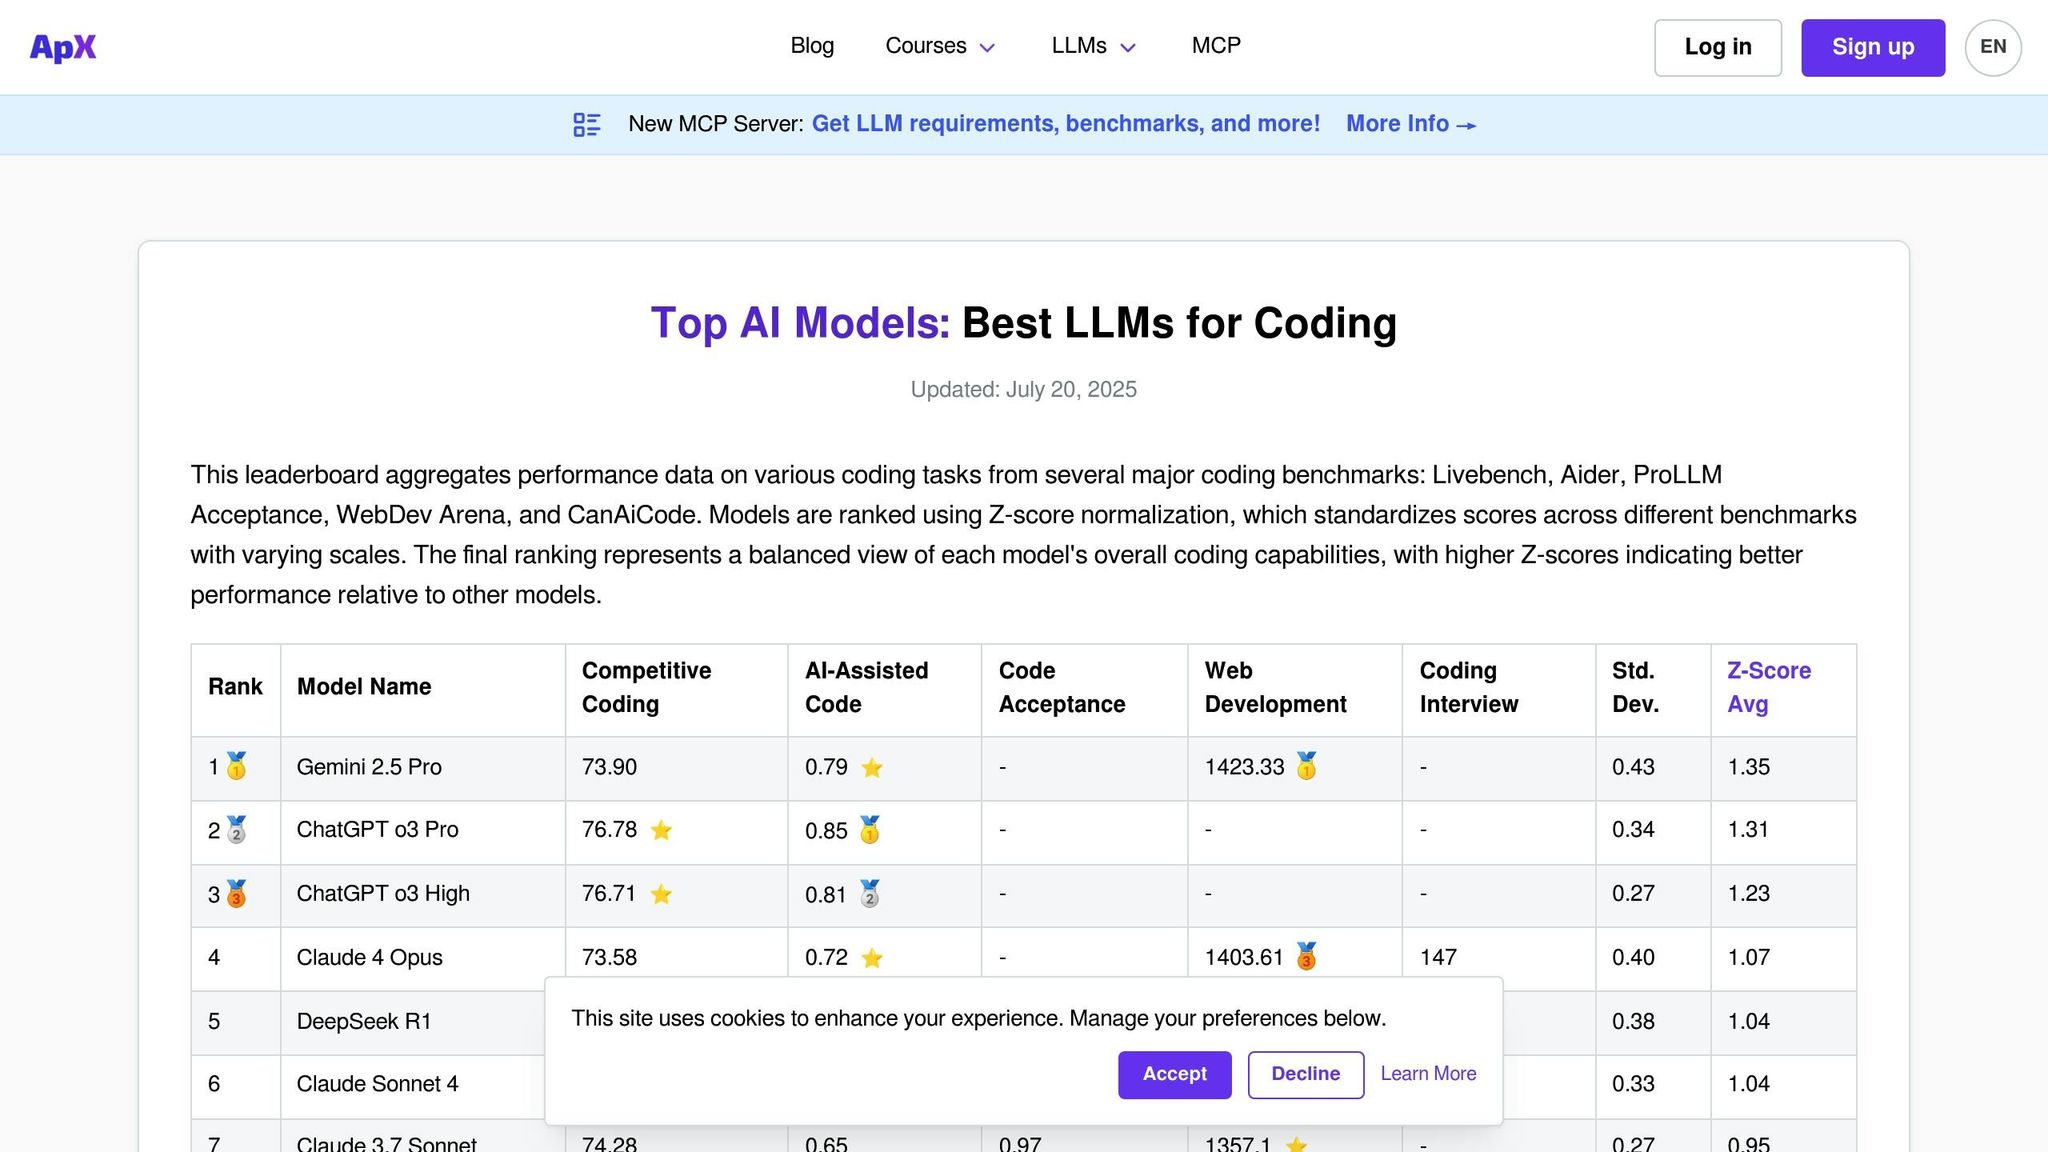The image size is (2048, 1152).
Task: Click the LLM requirements and benchmarks link
Action: point(1065,123)
